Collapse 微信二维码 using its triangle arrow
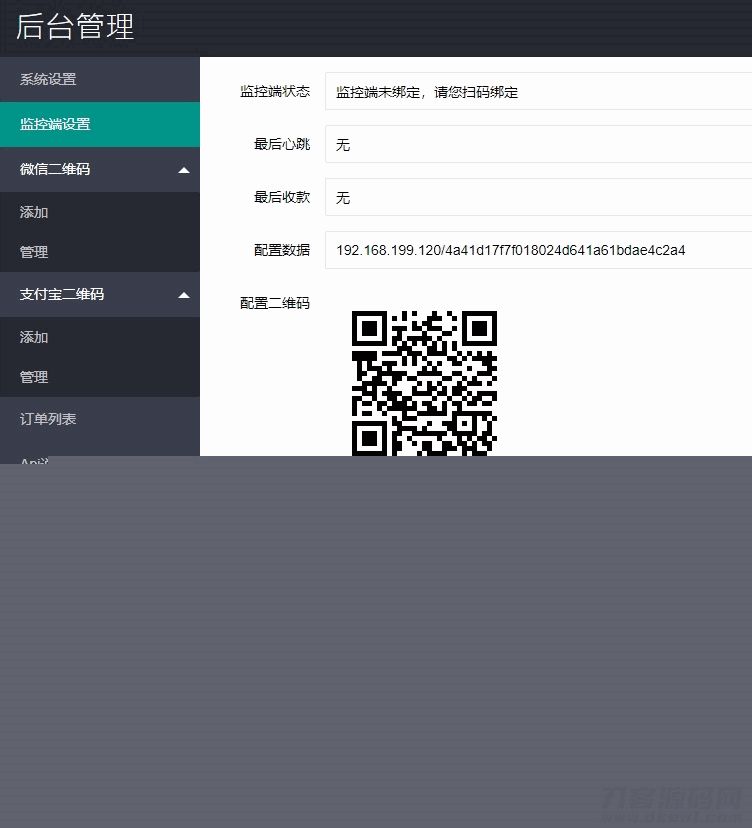Image resolution: width=752 pixels, height=828 pixels. [x=183, y=170]
